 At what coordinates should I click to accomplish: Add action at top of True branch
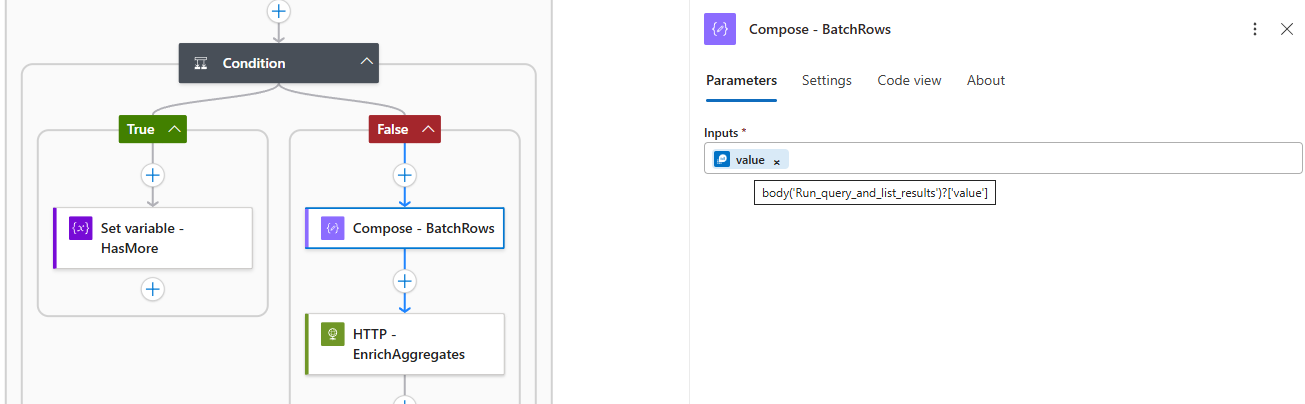[x=152, y=175]
